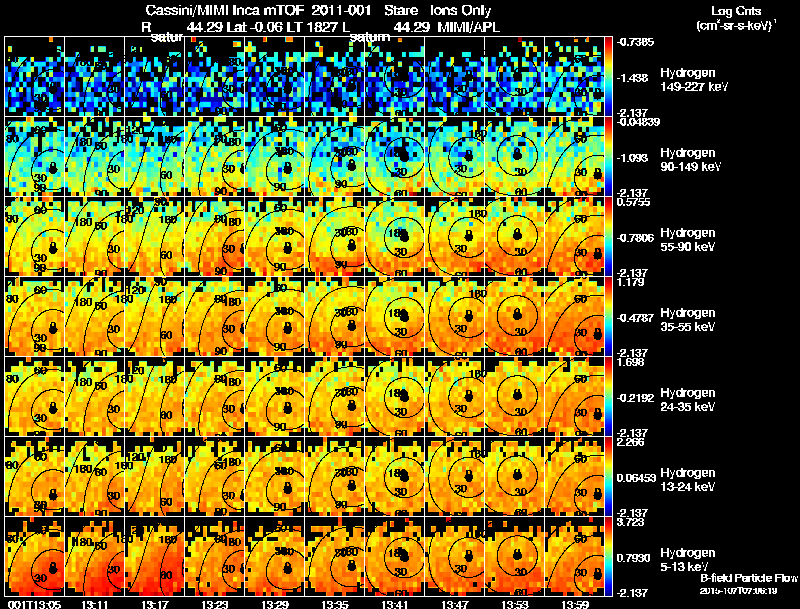This screenshot has height=609, width=800.
Task: Click the 'MIMI/APL' text in the header
Action: click(x=469, y=27)
